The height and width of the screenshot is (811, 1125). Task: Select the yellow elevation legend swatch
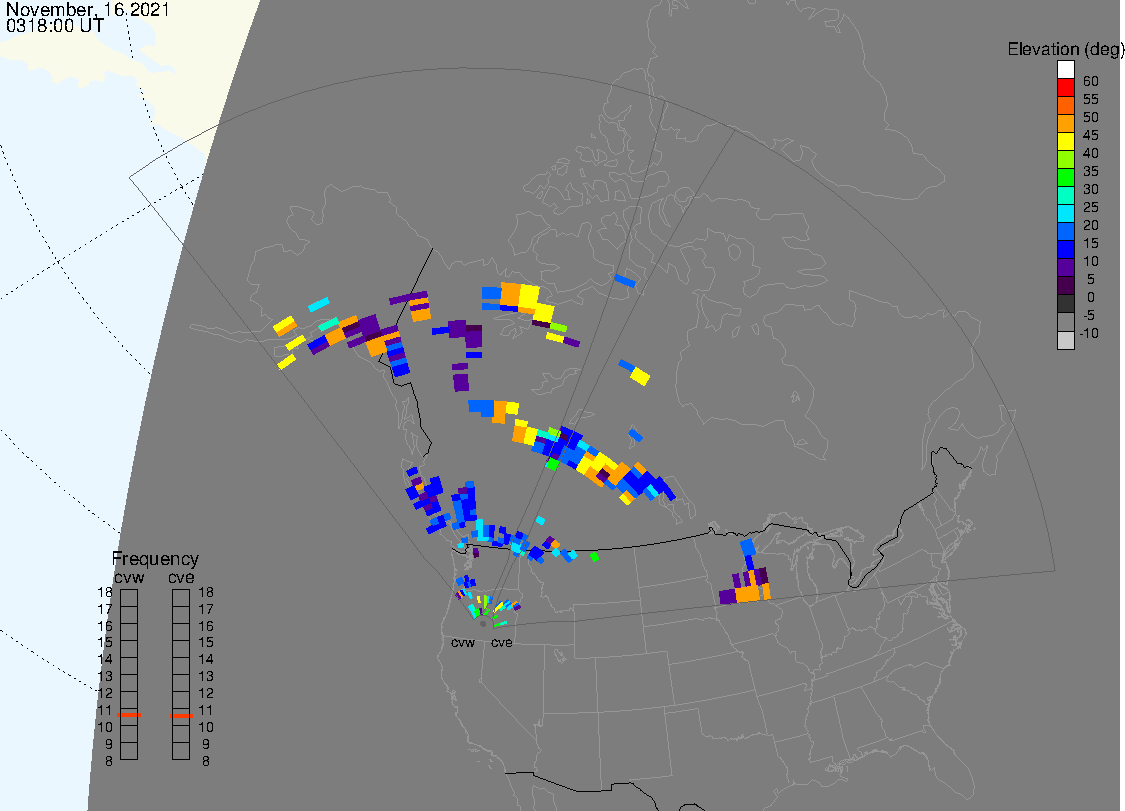tap(1065, 141)
